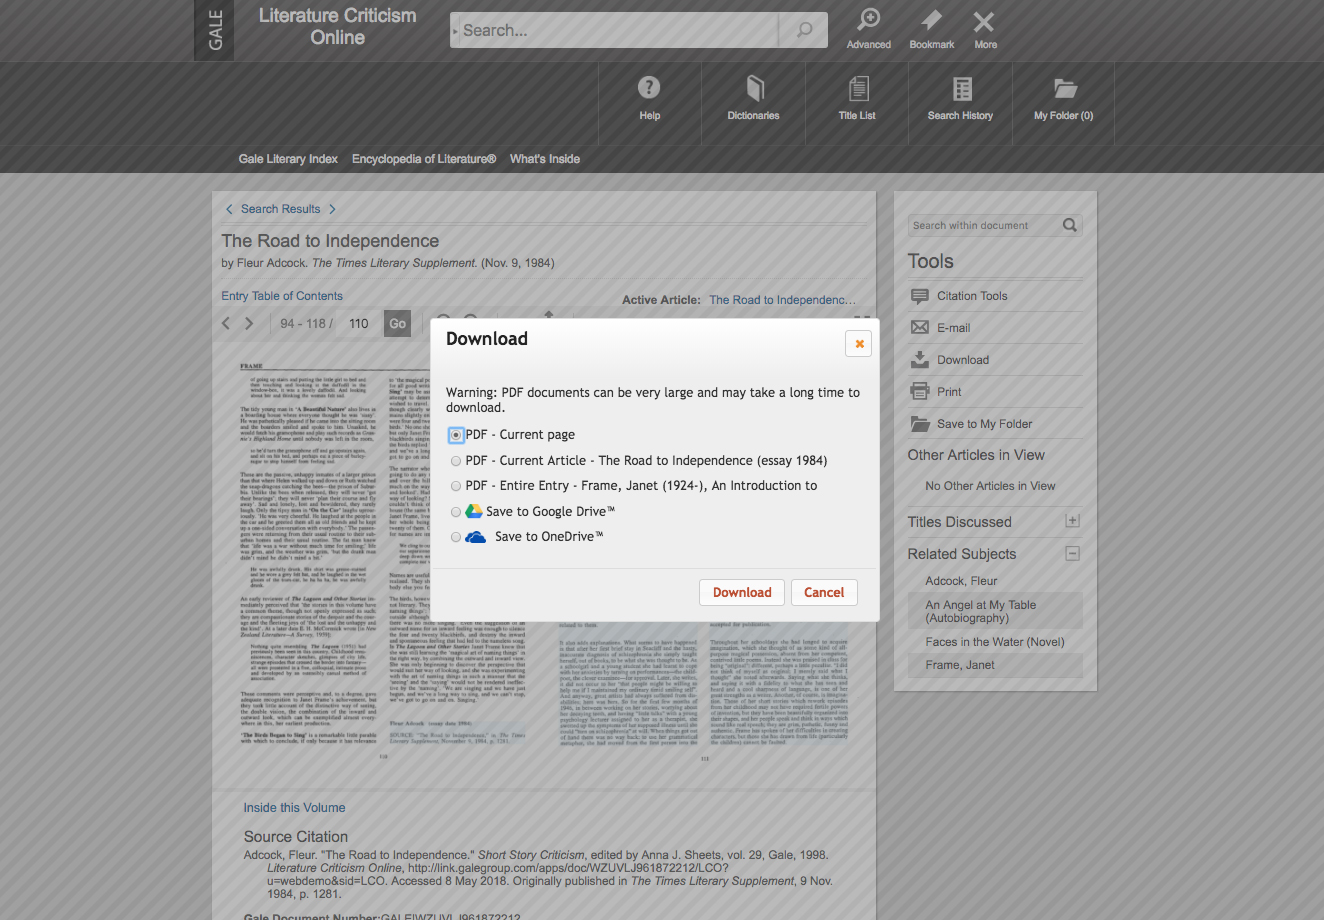The width and height of the screenshot is (1324, 920).
Task: Open the Active Article title link
Action: (x=782, y=300)
